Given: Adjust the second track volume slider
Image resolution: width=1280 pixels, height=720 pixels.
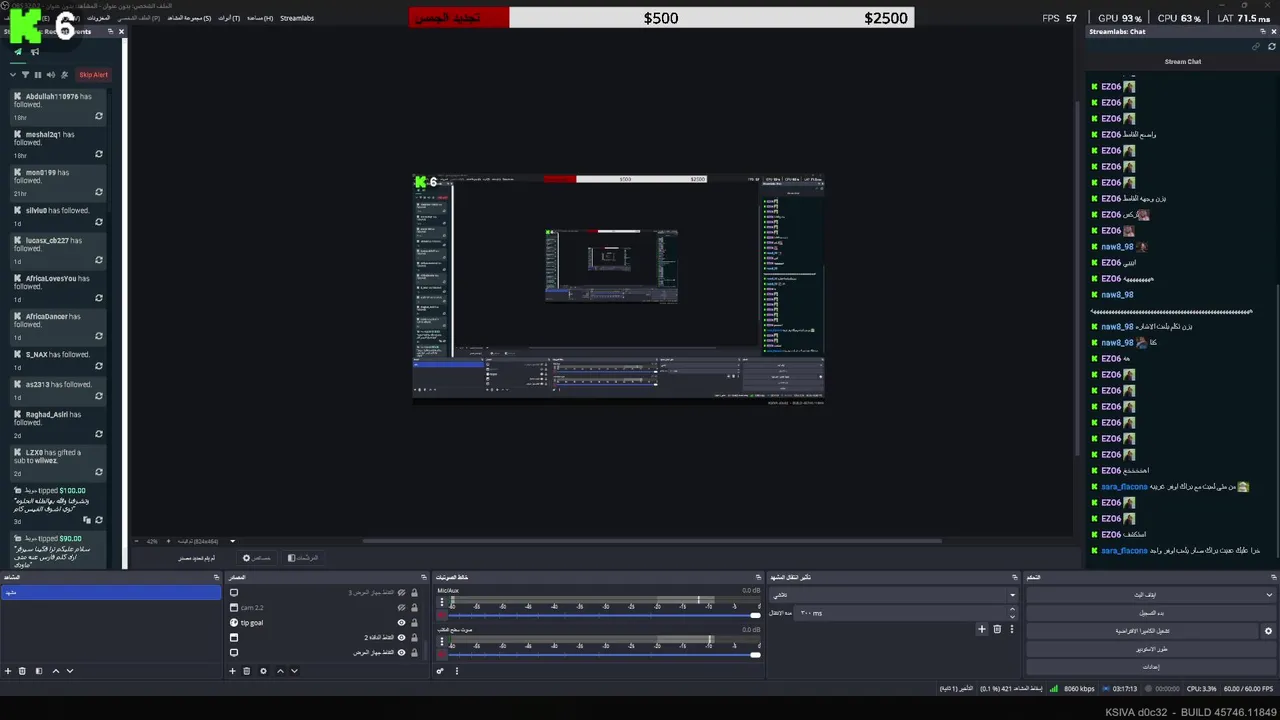Looking at the screenshot, I should [605, 654].
